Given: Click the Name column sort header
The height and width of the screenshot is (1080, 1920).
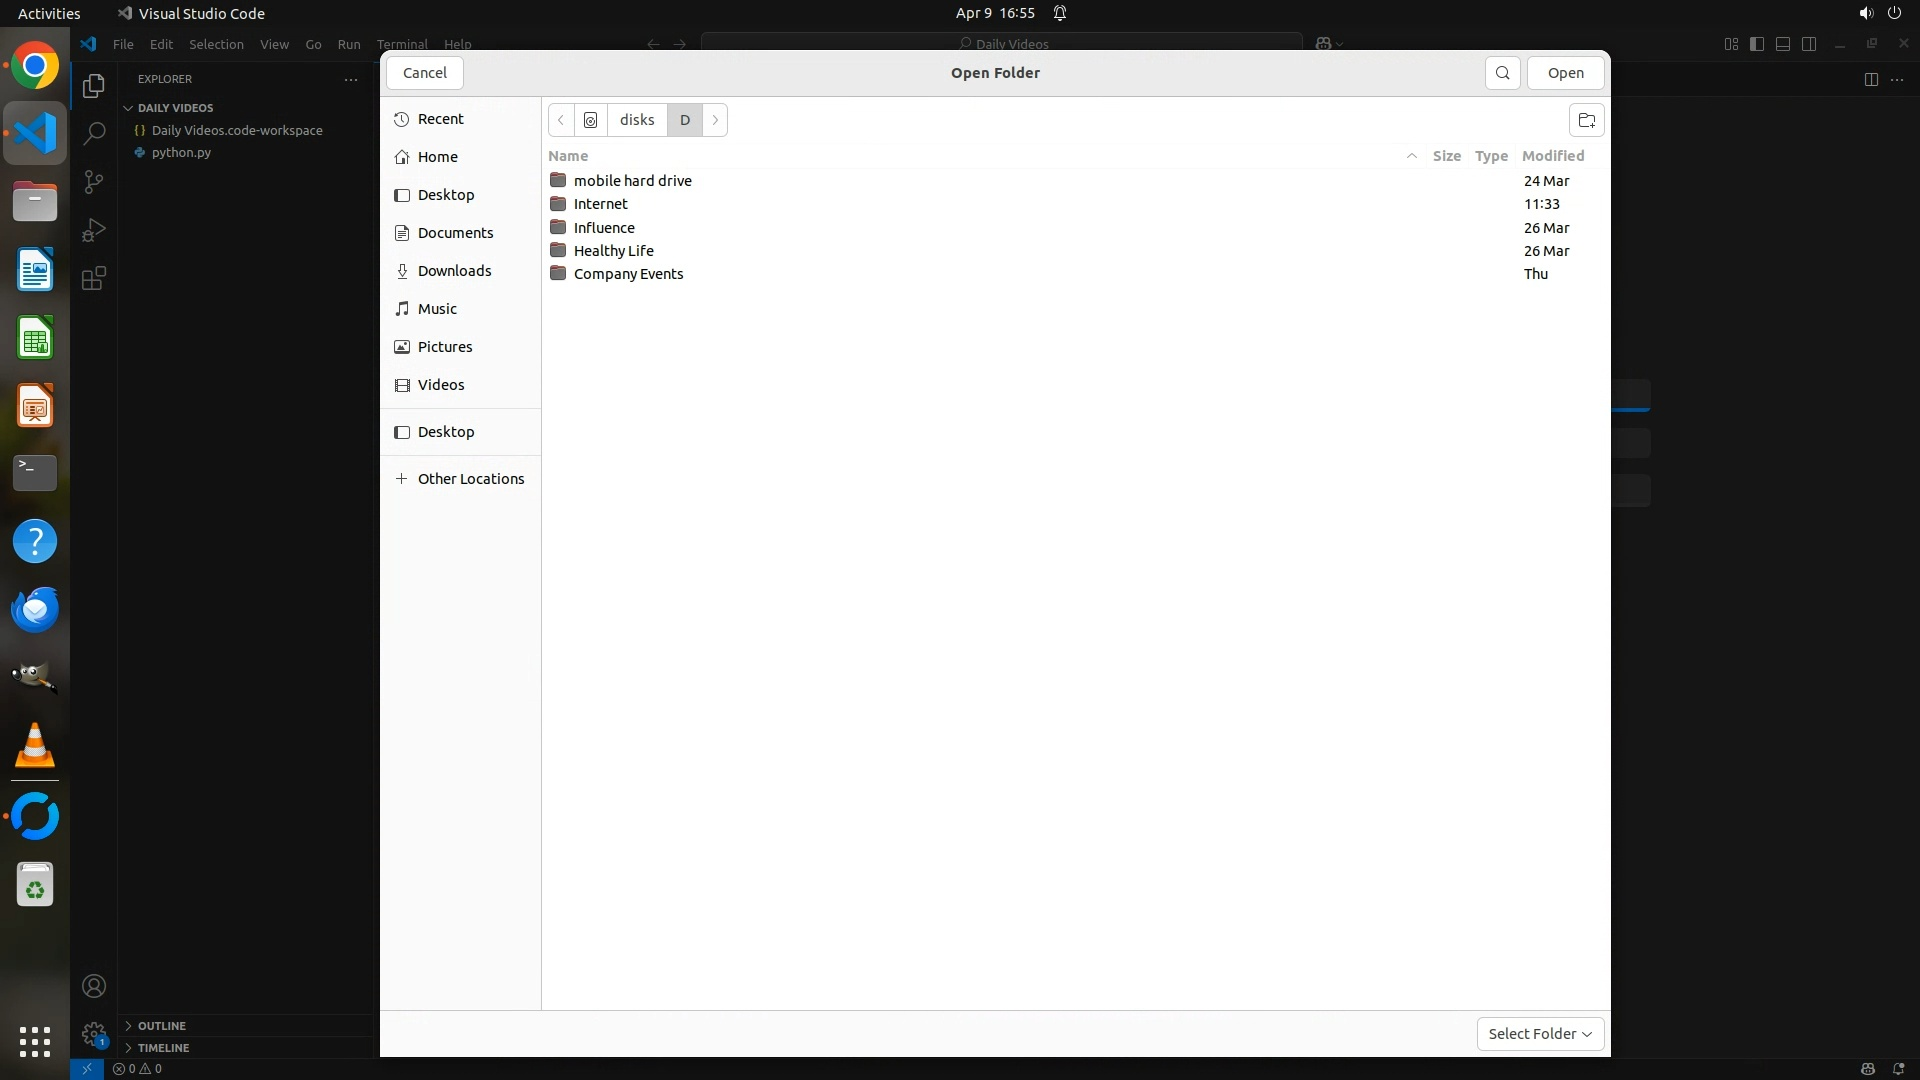Looking at the screenshot, I should (x=568, y=156).
